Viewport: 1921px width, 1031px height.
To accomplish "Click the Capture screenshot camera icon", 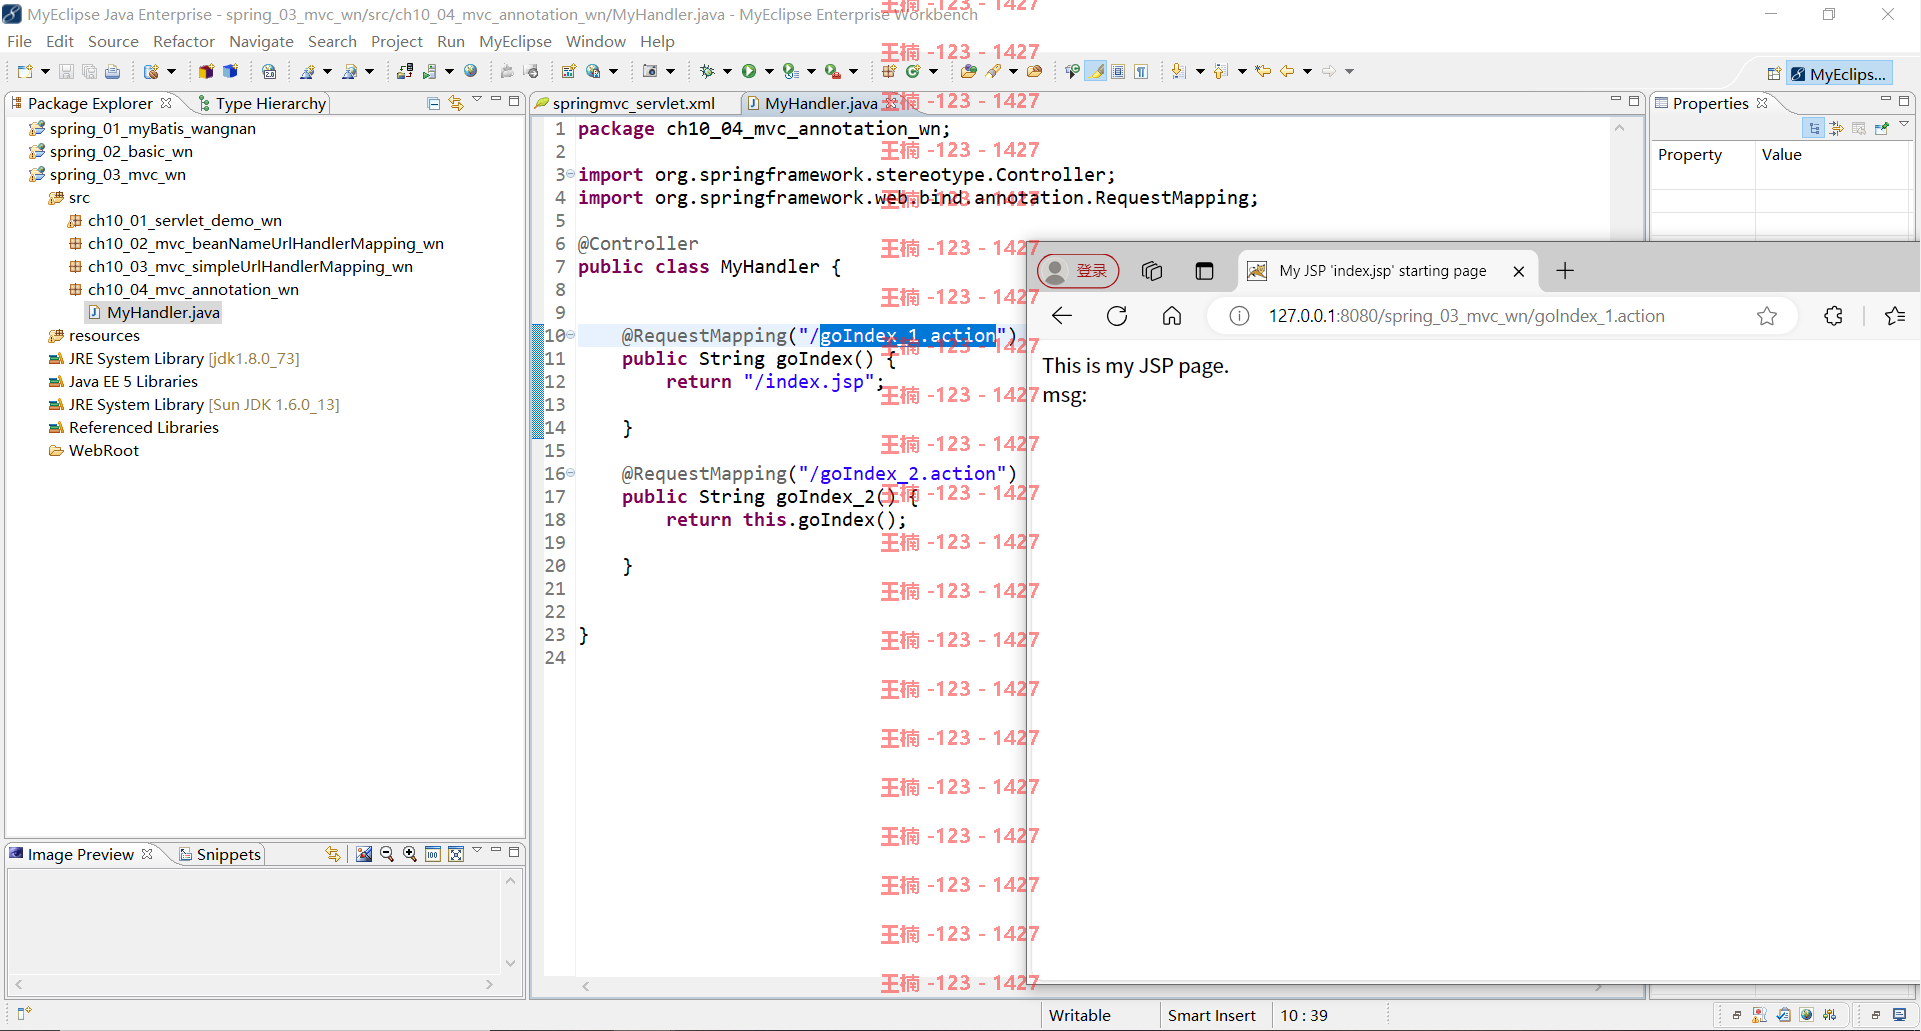I will (650, 71).
